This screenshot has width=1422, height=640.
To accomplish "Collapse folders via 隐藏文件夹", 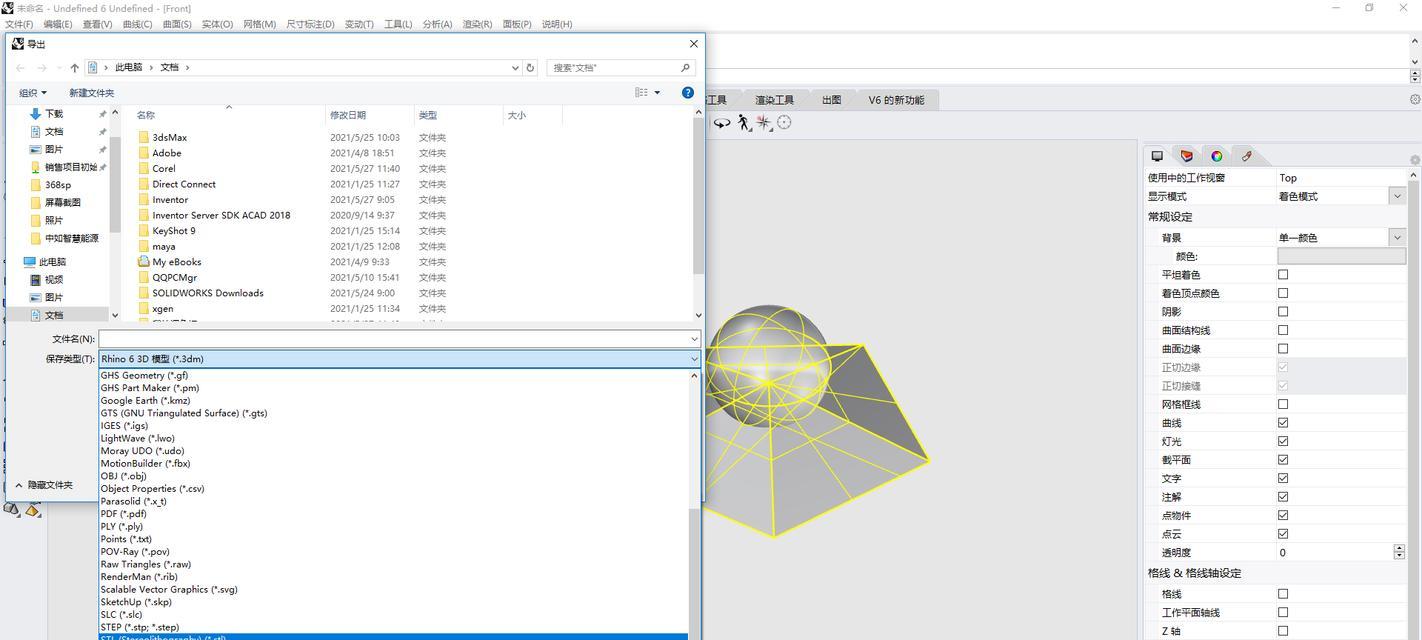I will tap(43, 485).
